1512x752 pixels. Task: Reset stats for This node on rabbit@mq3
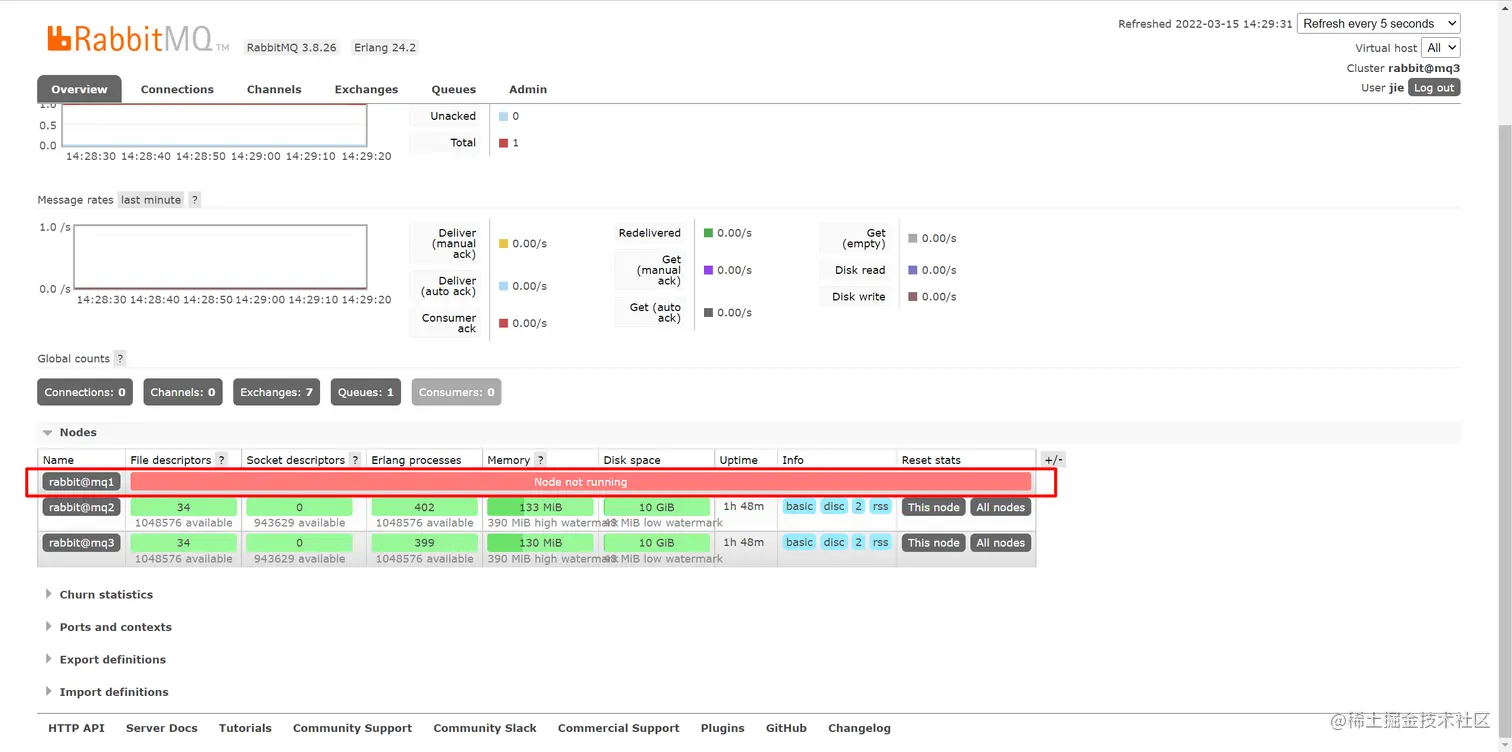pos(933,543)
